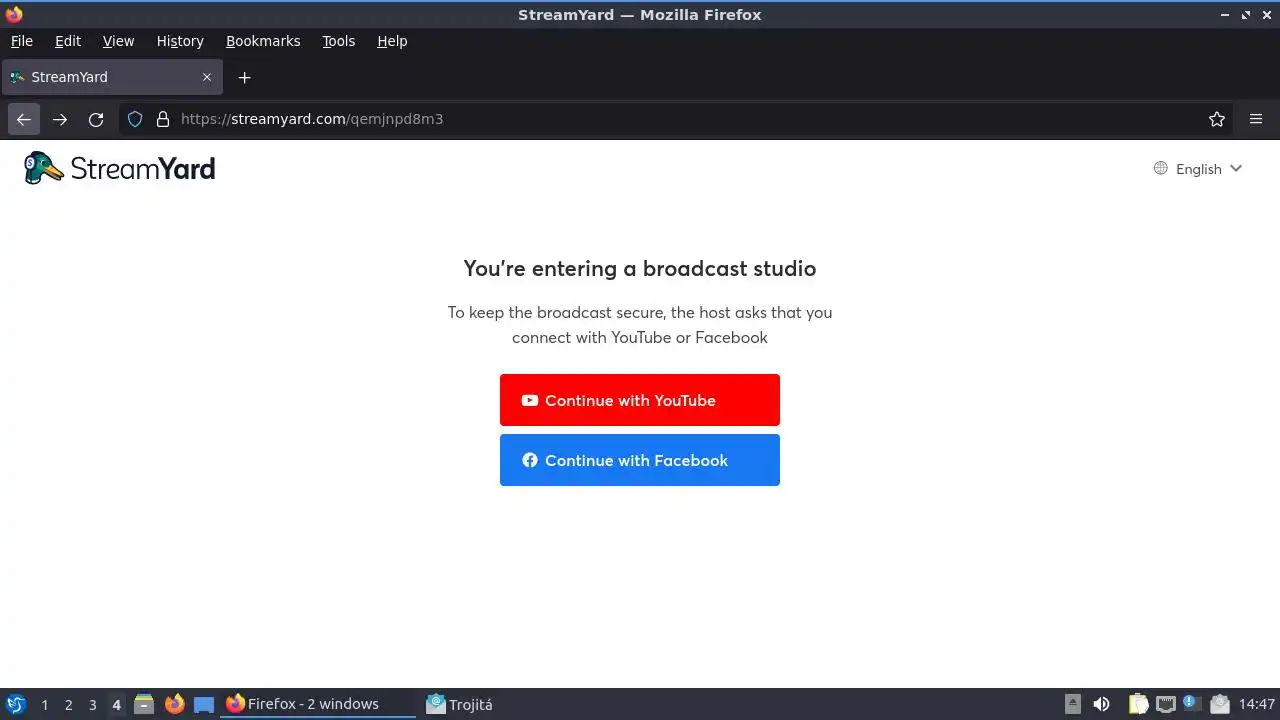Launch the file manager from the panel
1280x720 pixels.
(x=144, y=704)
